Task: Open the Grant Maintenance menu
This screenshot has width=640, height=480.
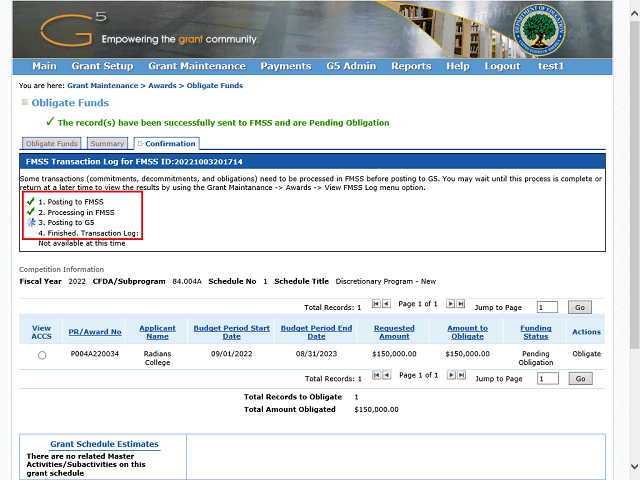Action: (x=196, y=66)
